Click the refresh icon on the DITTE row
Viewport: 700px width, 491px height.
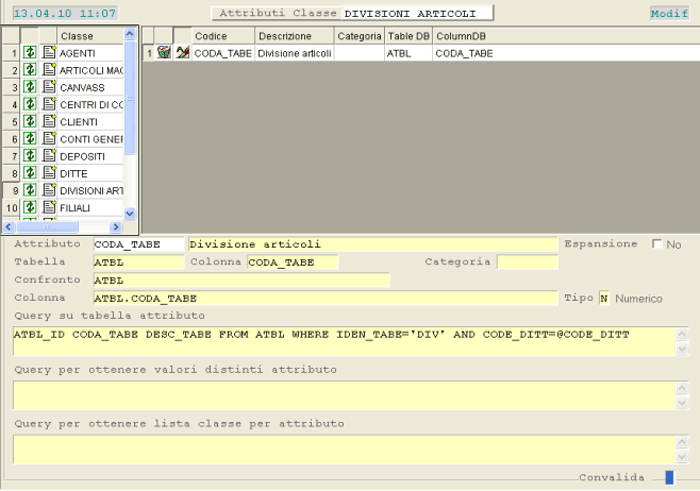[x=30, y=173]
